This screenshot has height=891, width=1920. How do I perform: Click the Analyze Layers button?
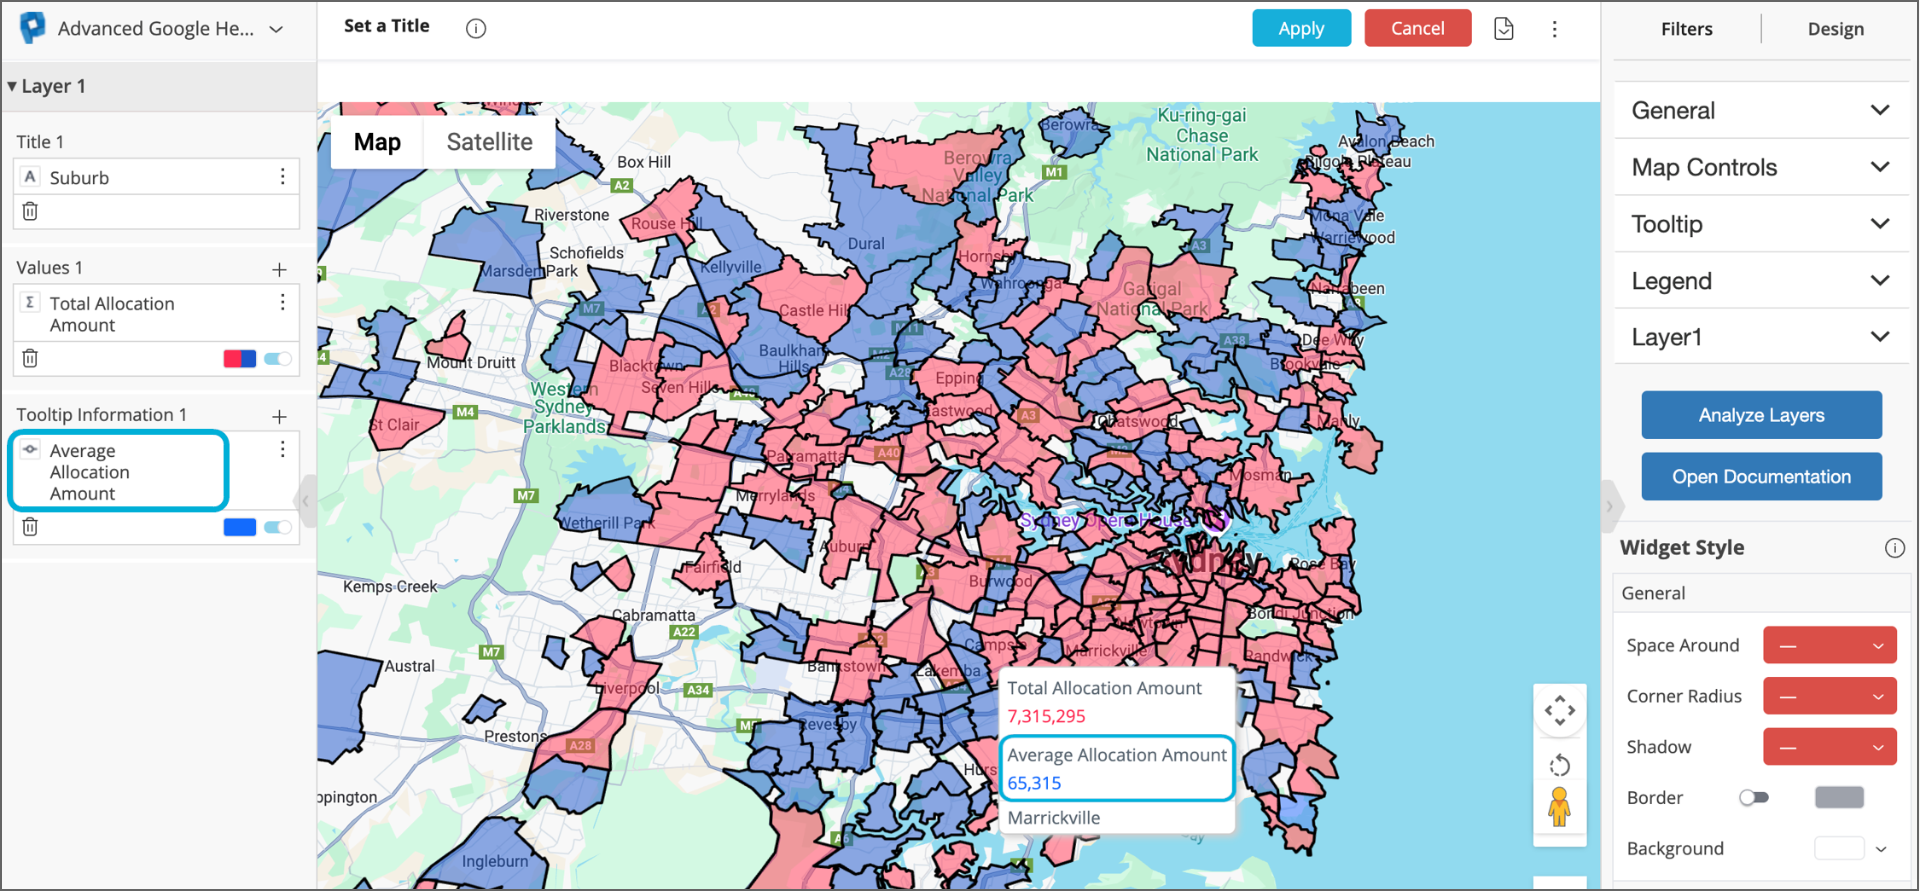tap(1761, 415)
